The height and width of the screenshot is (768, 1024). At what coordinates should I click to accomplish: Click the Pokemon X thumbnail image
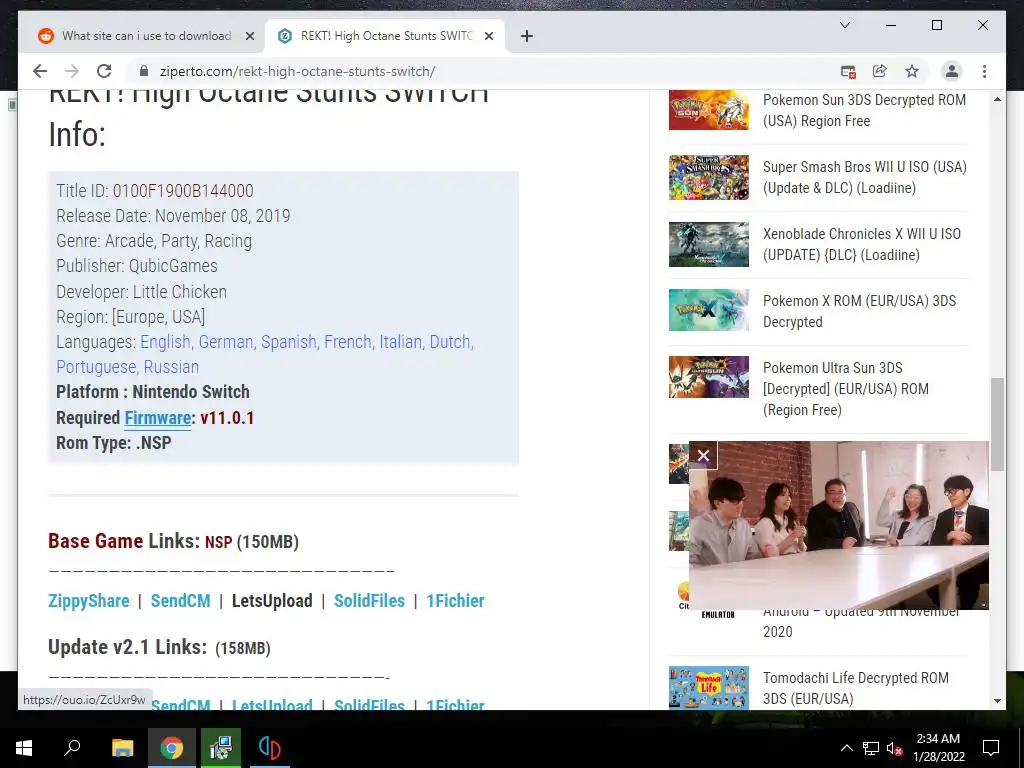pos(709,311)
